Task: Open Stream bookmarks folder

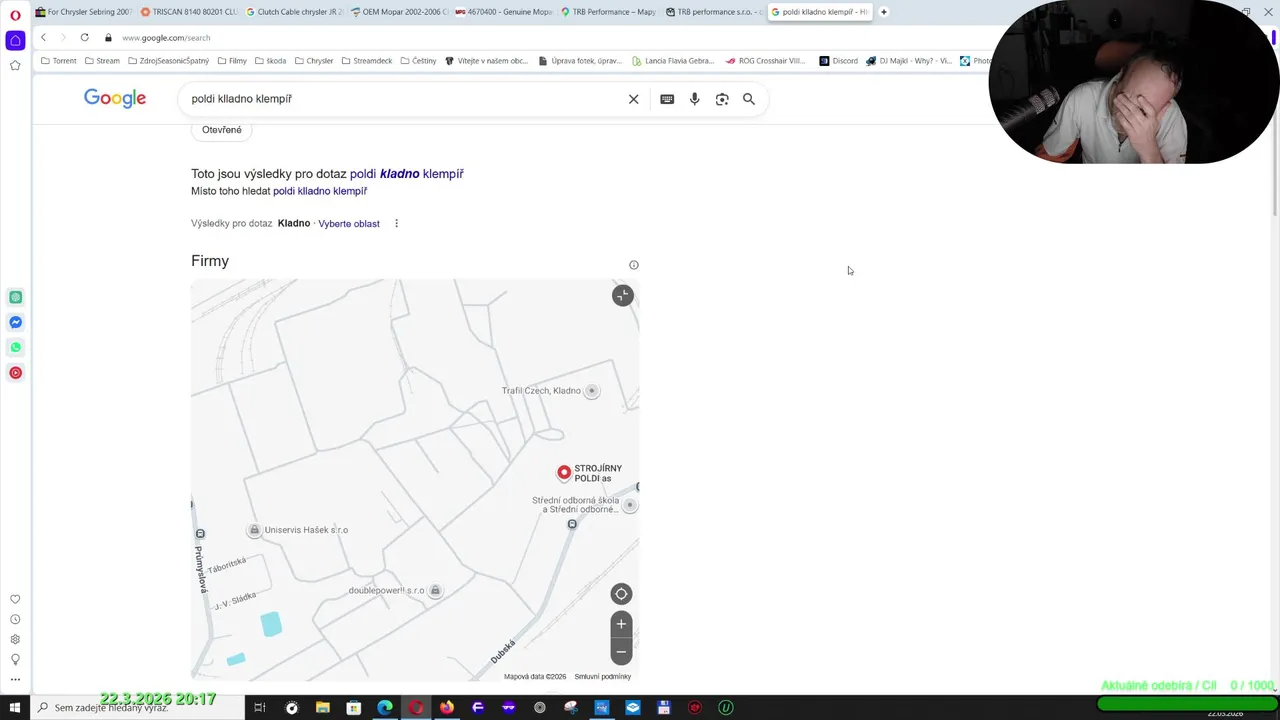Action: (102, 61)
